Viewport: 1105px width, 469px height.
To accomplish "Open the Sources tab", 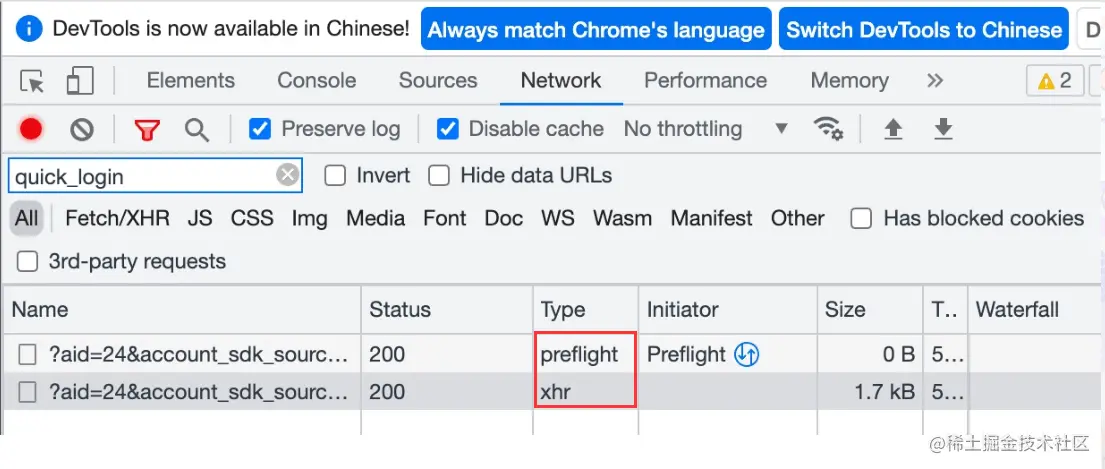I will point(438,81).
